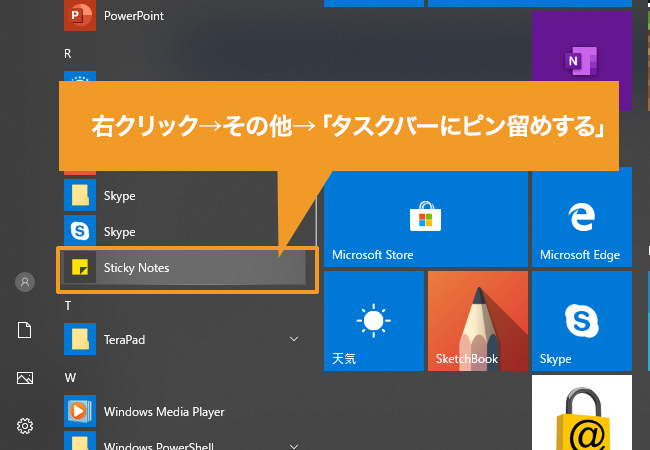This screenshot has width=650, height=450.
Task: Open the purple OneNote tile
Action: coord(581,62)
